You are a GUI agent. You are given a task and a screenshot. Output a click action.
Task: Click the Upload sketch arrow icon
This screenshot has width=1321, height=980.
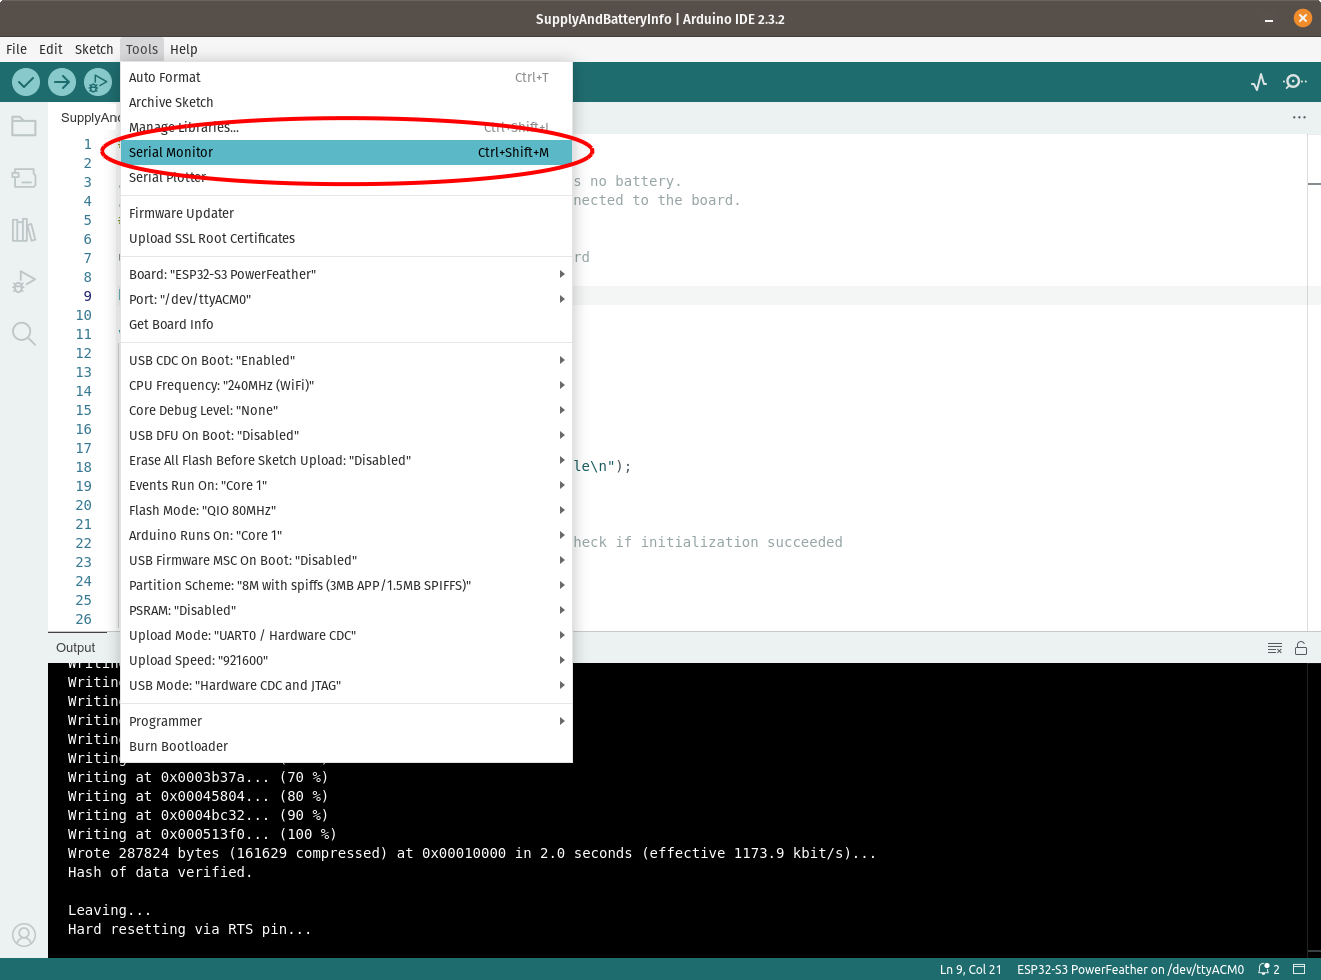coord(61,82)
